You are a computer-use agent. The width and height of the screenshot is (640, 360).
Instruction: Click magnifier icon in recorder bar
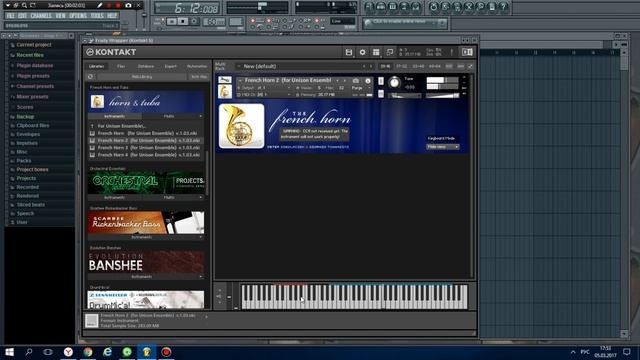(x=24, y=5)
